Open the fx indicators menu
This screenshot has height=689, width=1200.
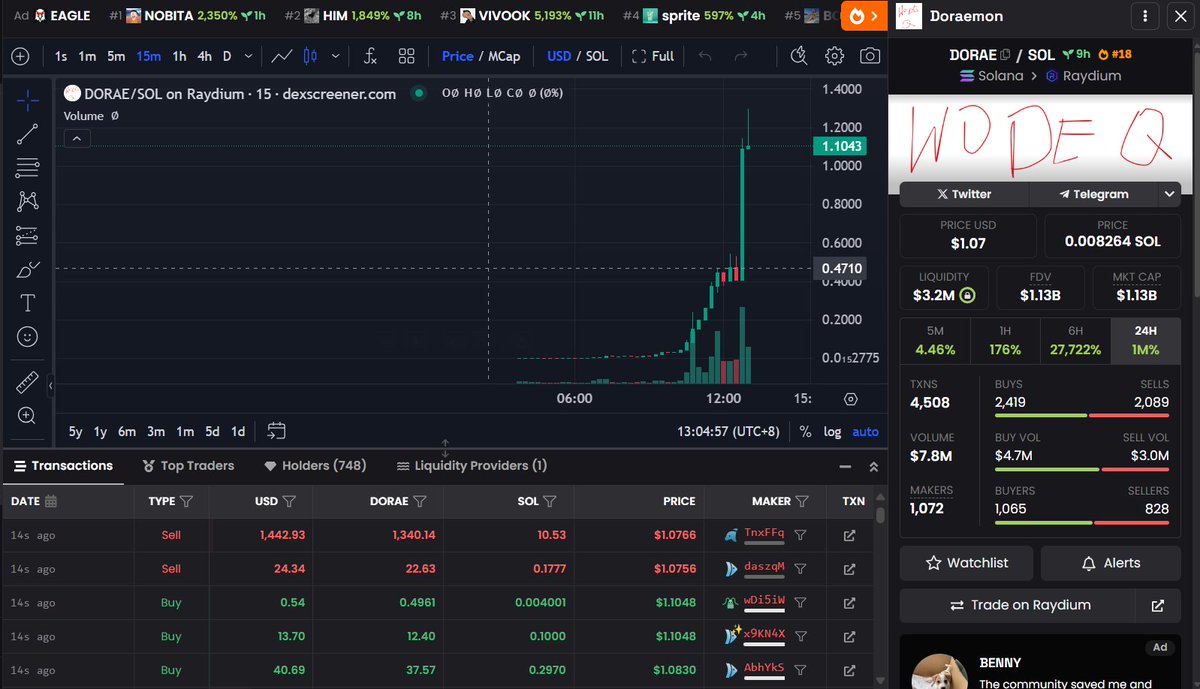[x=370, y=56]
